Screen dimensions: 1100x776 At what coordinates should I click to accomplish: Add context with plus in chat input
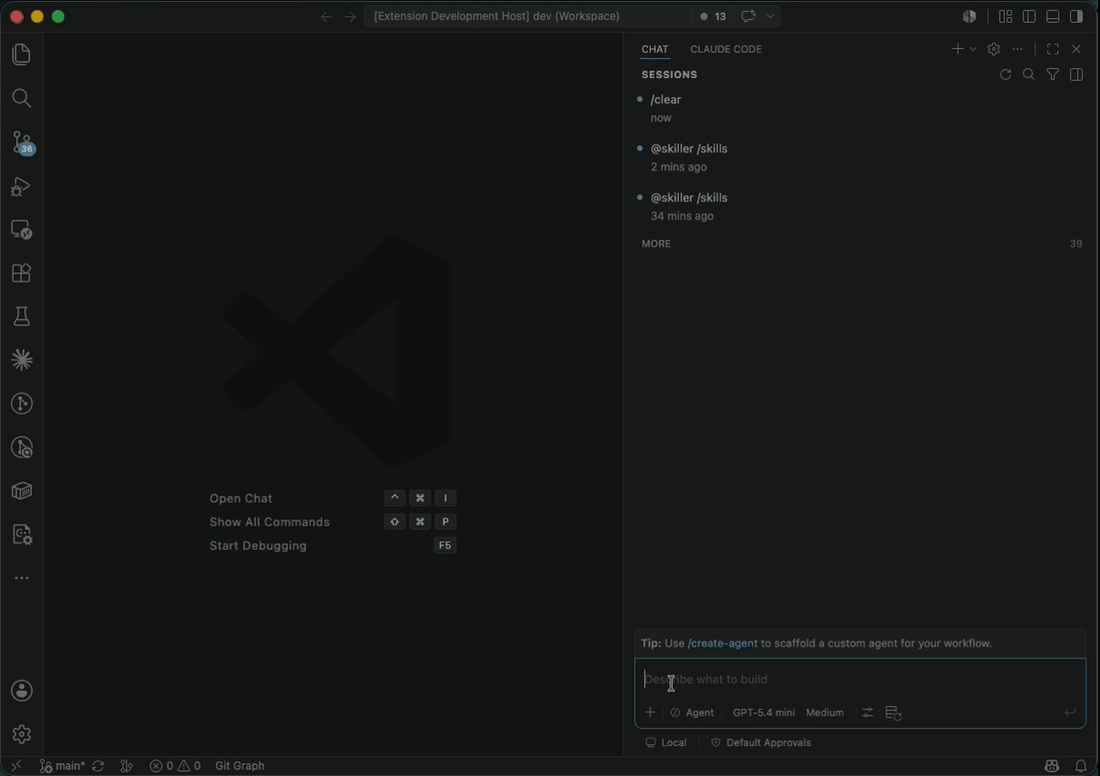pos(650,712)
